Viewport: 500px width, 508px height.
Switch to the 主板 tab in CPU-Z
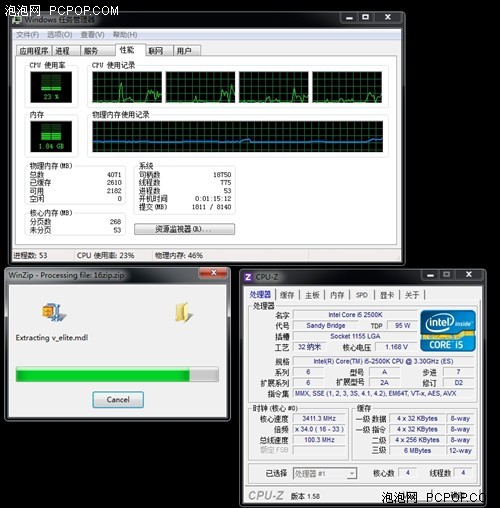coord(312,295)
